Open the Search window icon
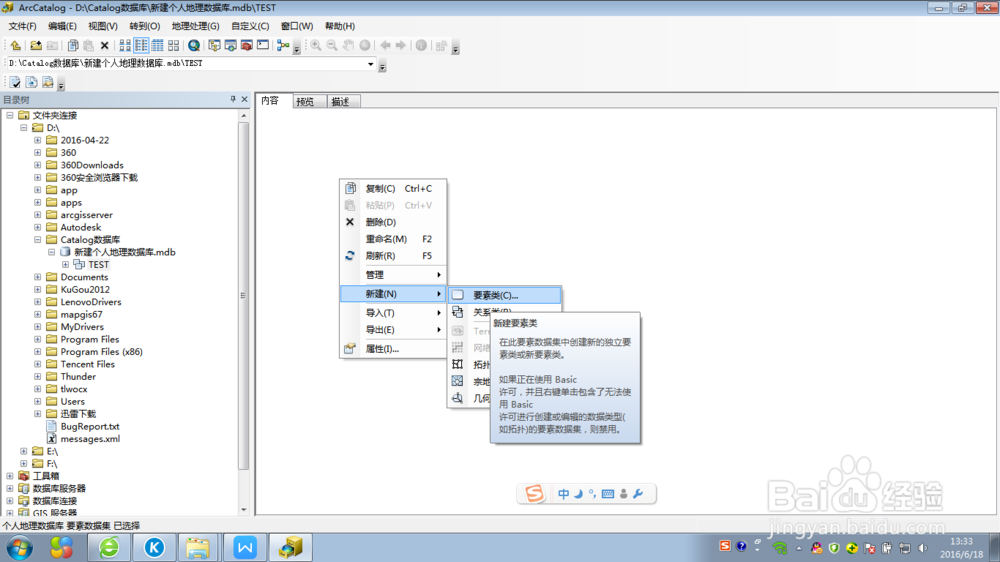This screenshot has height=562, width=1000. pos(230,46)
